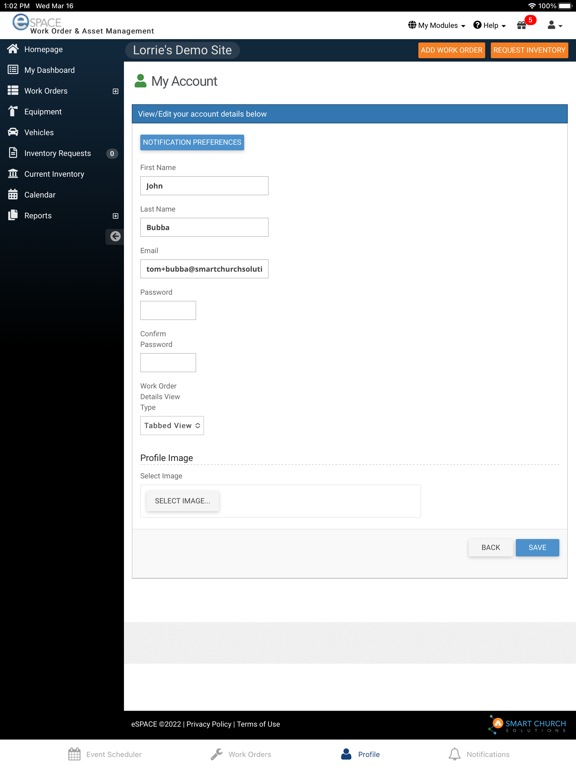Click the Calendar icon in sidebar
Screen dimensions: 576x768
(x=13, y=194)
